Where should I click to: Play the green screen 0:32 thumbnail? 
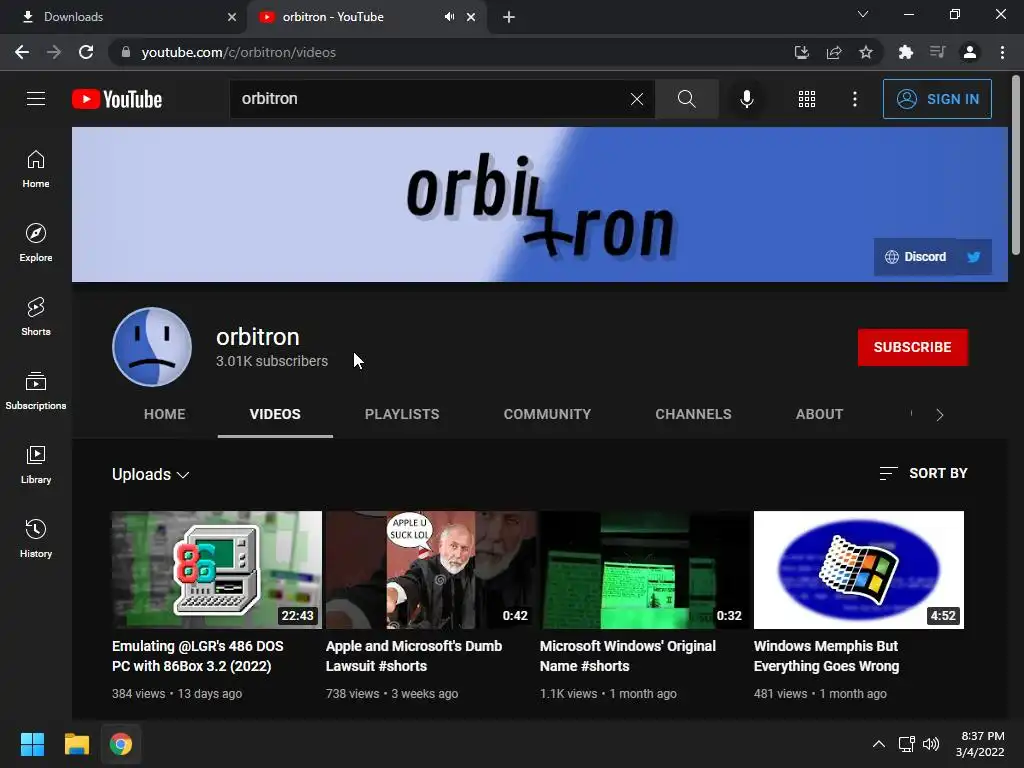coord(645,569)
